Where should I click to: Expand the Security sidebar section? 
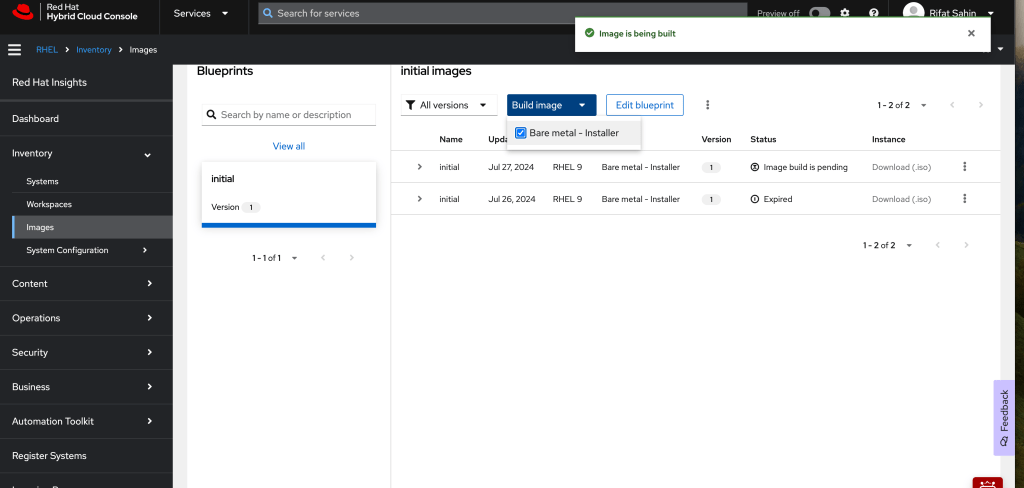[86, 353]
